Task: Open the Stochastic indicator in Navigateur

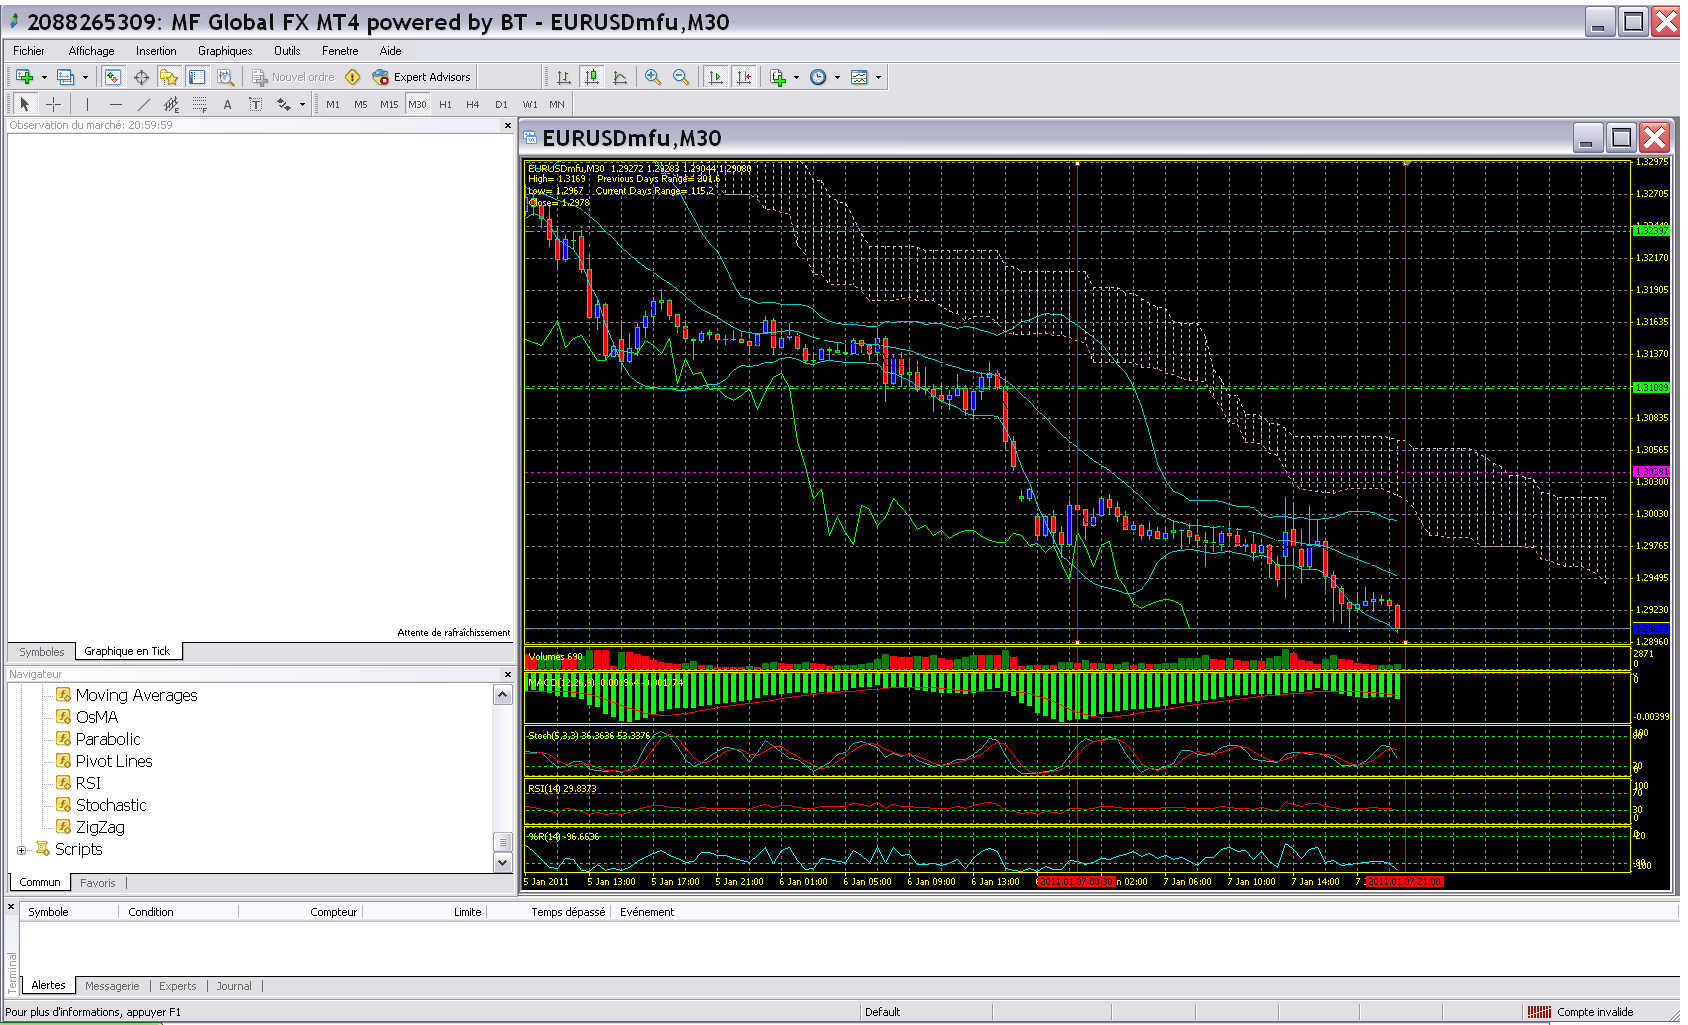Action: [110, 805]
